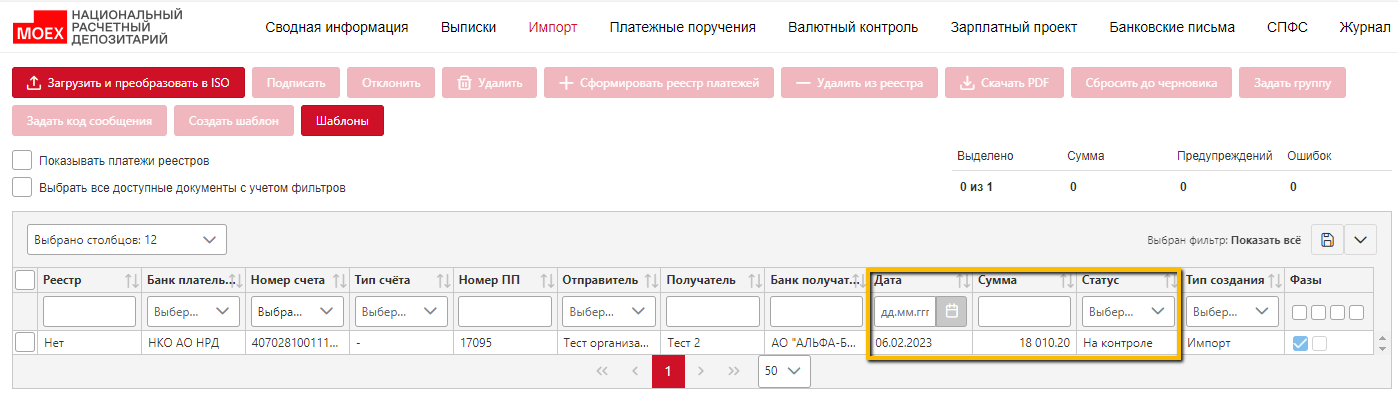Go to last page of results

734,371
